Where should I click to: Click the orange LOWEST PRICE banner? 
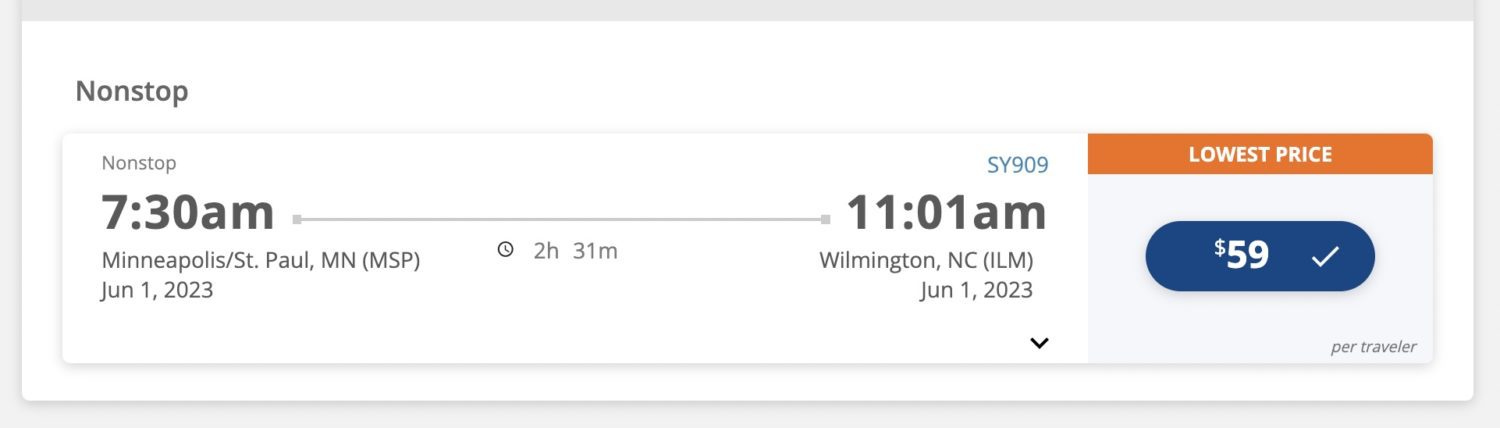pyautogui.click(x=1260, y=155)
